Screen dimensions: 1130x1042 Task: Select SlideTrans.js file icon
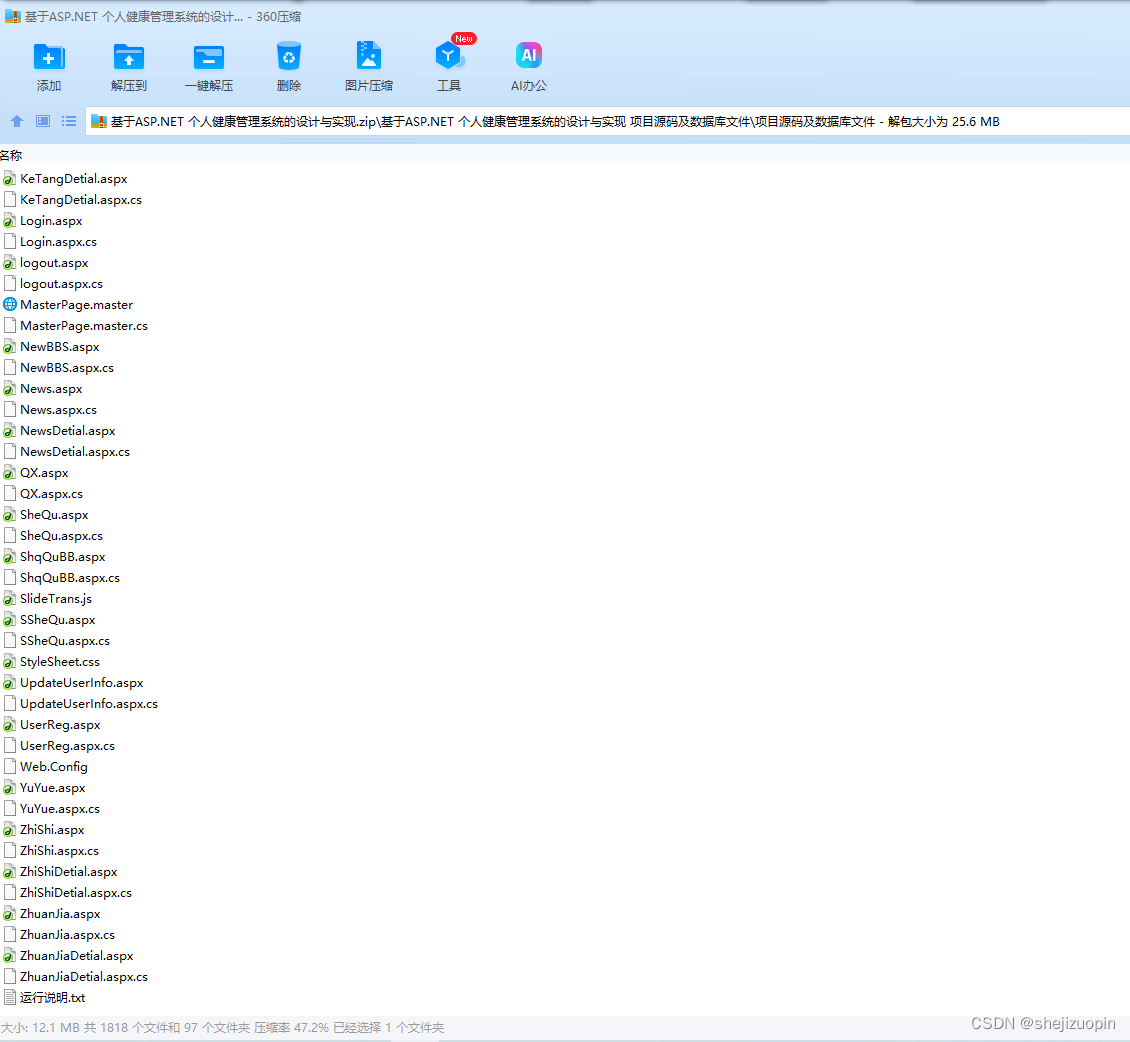pos(9,599)
